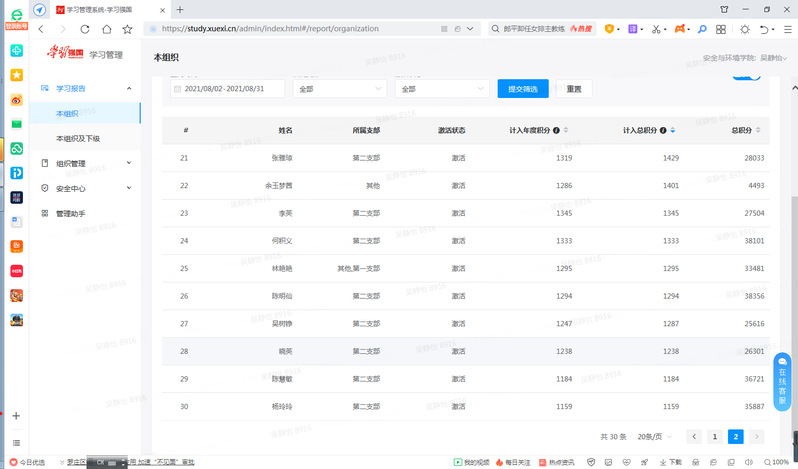
Task: Go to page 1 of the table
Action: 714,437
